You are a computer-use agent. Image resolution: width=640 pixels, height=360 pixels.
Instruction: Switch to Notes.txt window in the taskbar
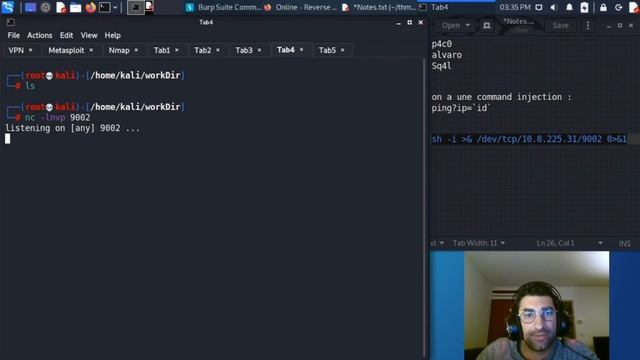coord(380,7)
